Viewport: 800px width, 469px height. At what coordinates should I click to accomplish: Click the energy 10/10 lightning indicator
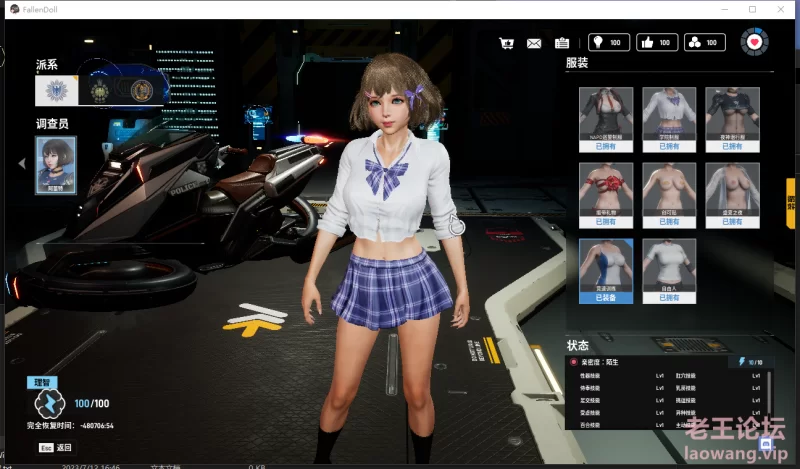(751, 362)
